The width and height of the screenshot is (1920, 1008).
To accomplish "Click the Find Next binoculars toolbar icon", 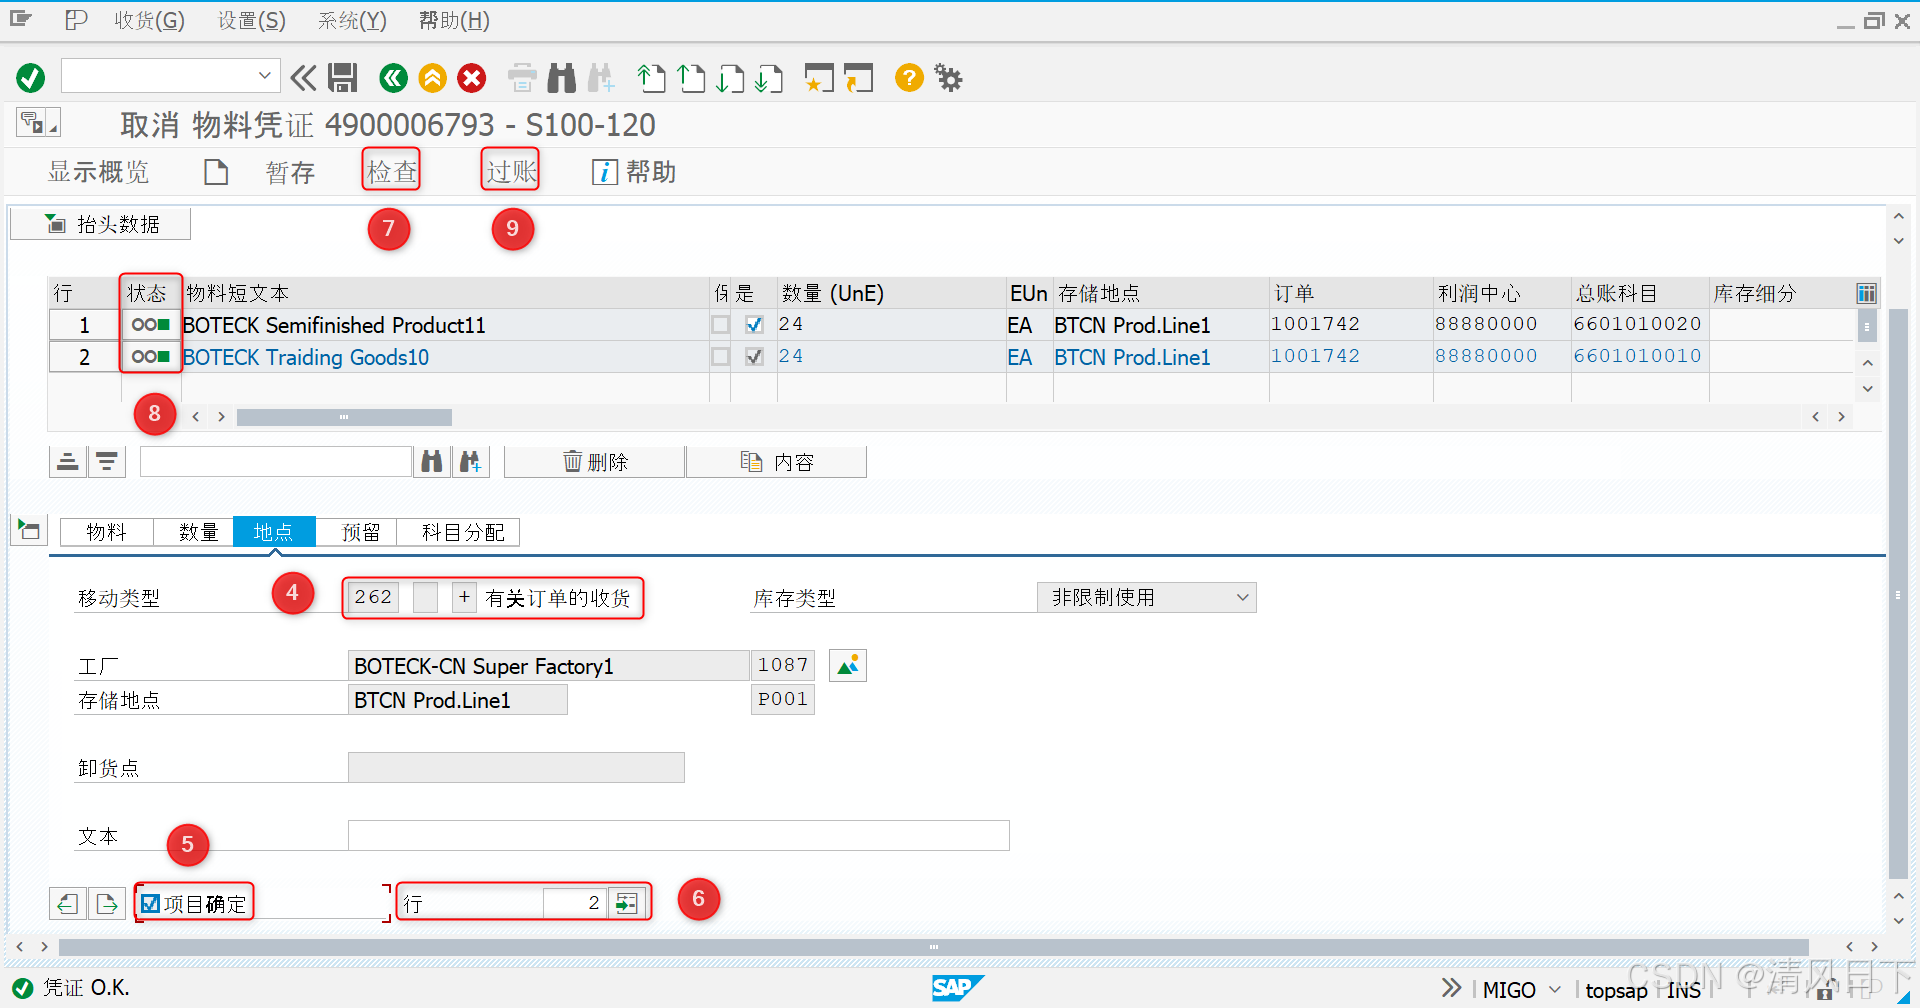I will pyautogui.click(x=601, y=77).
